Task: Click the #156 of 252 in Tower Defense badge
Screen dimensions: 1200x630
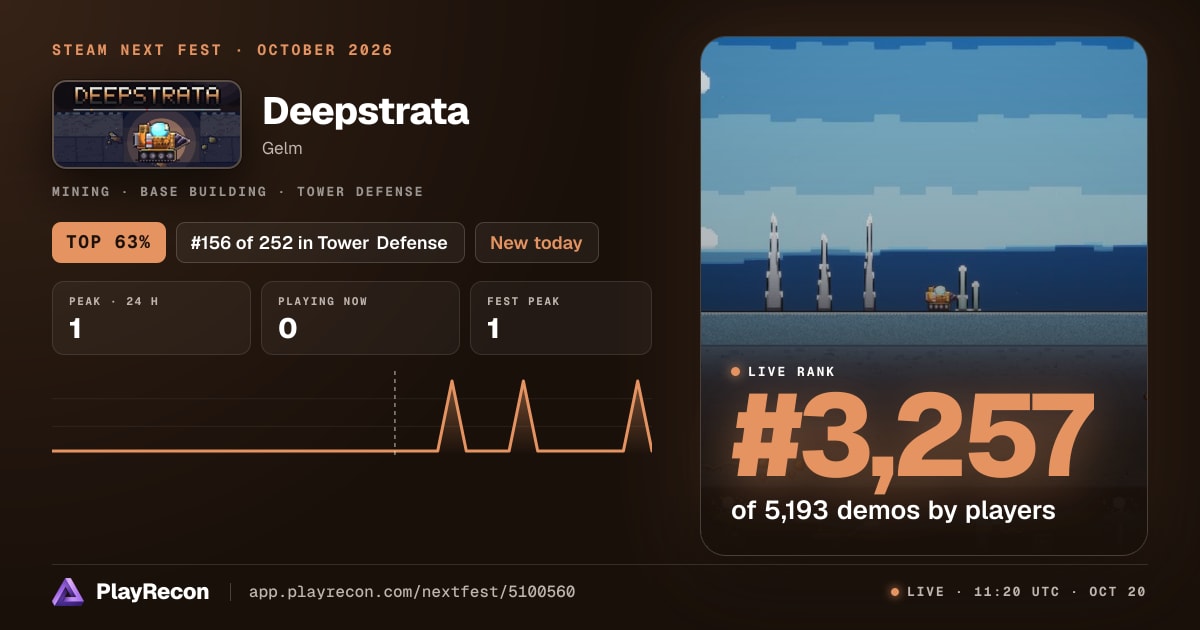Action: point(320,242)
